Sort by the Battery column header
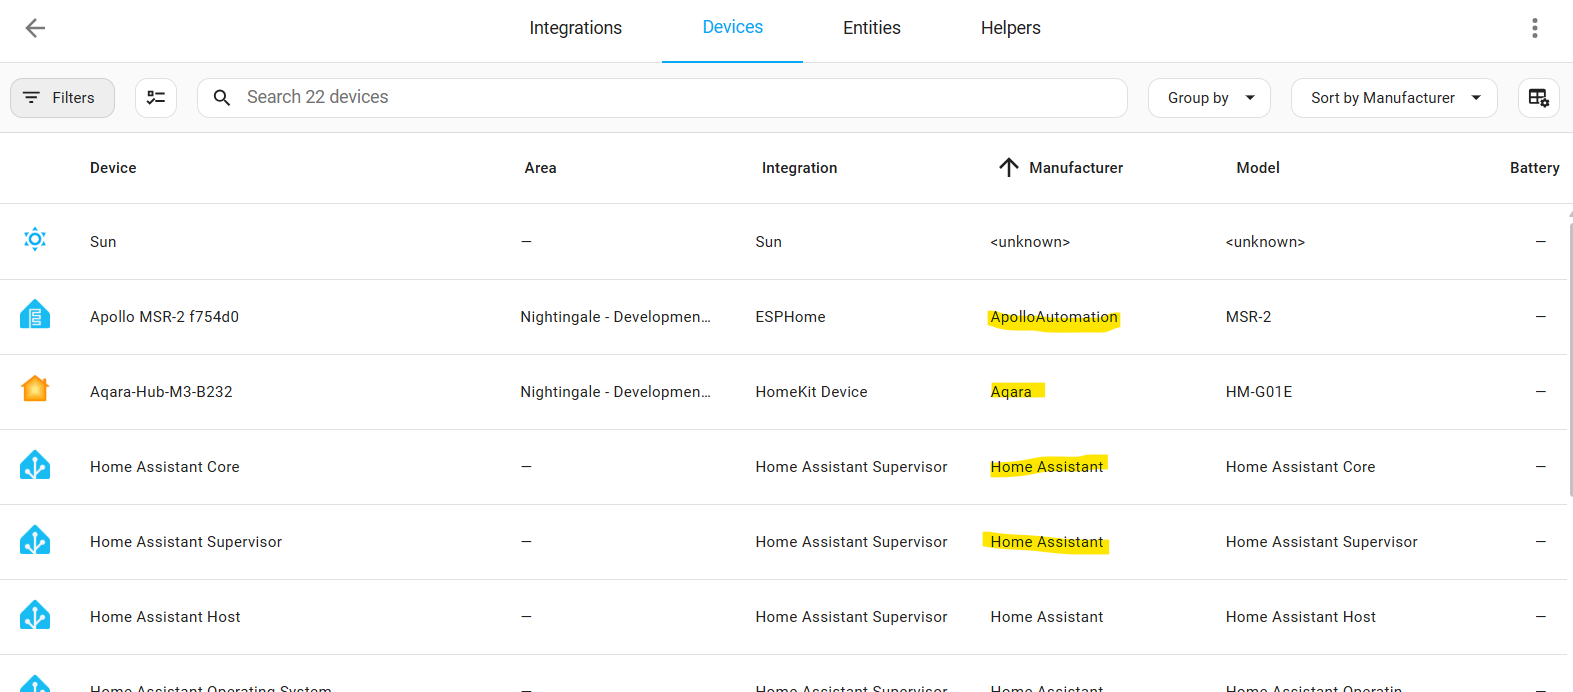 tap(1534, 168)
